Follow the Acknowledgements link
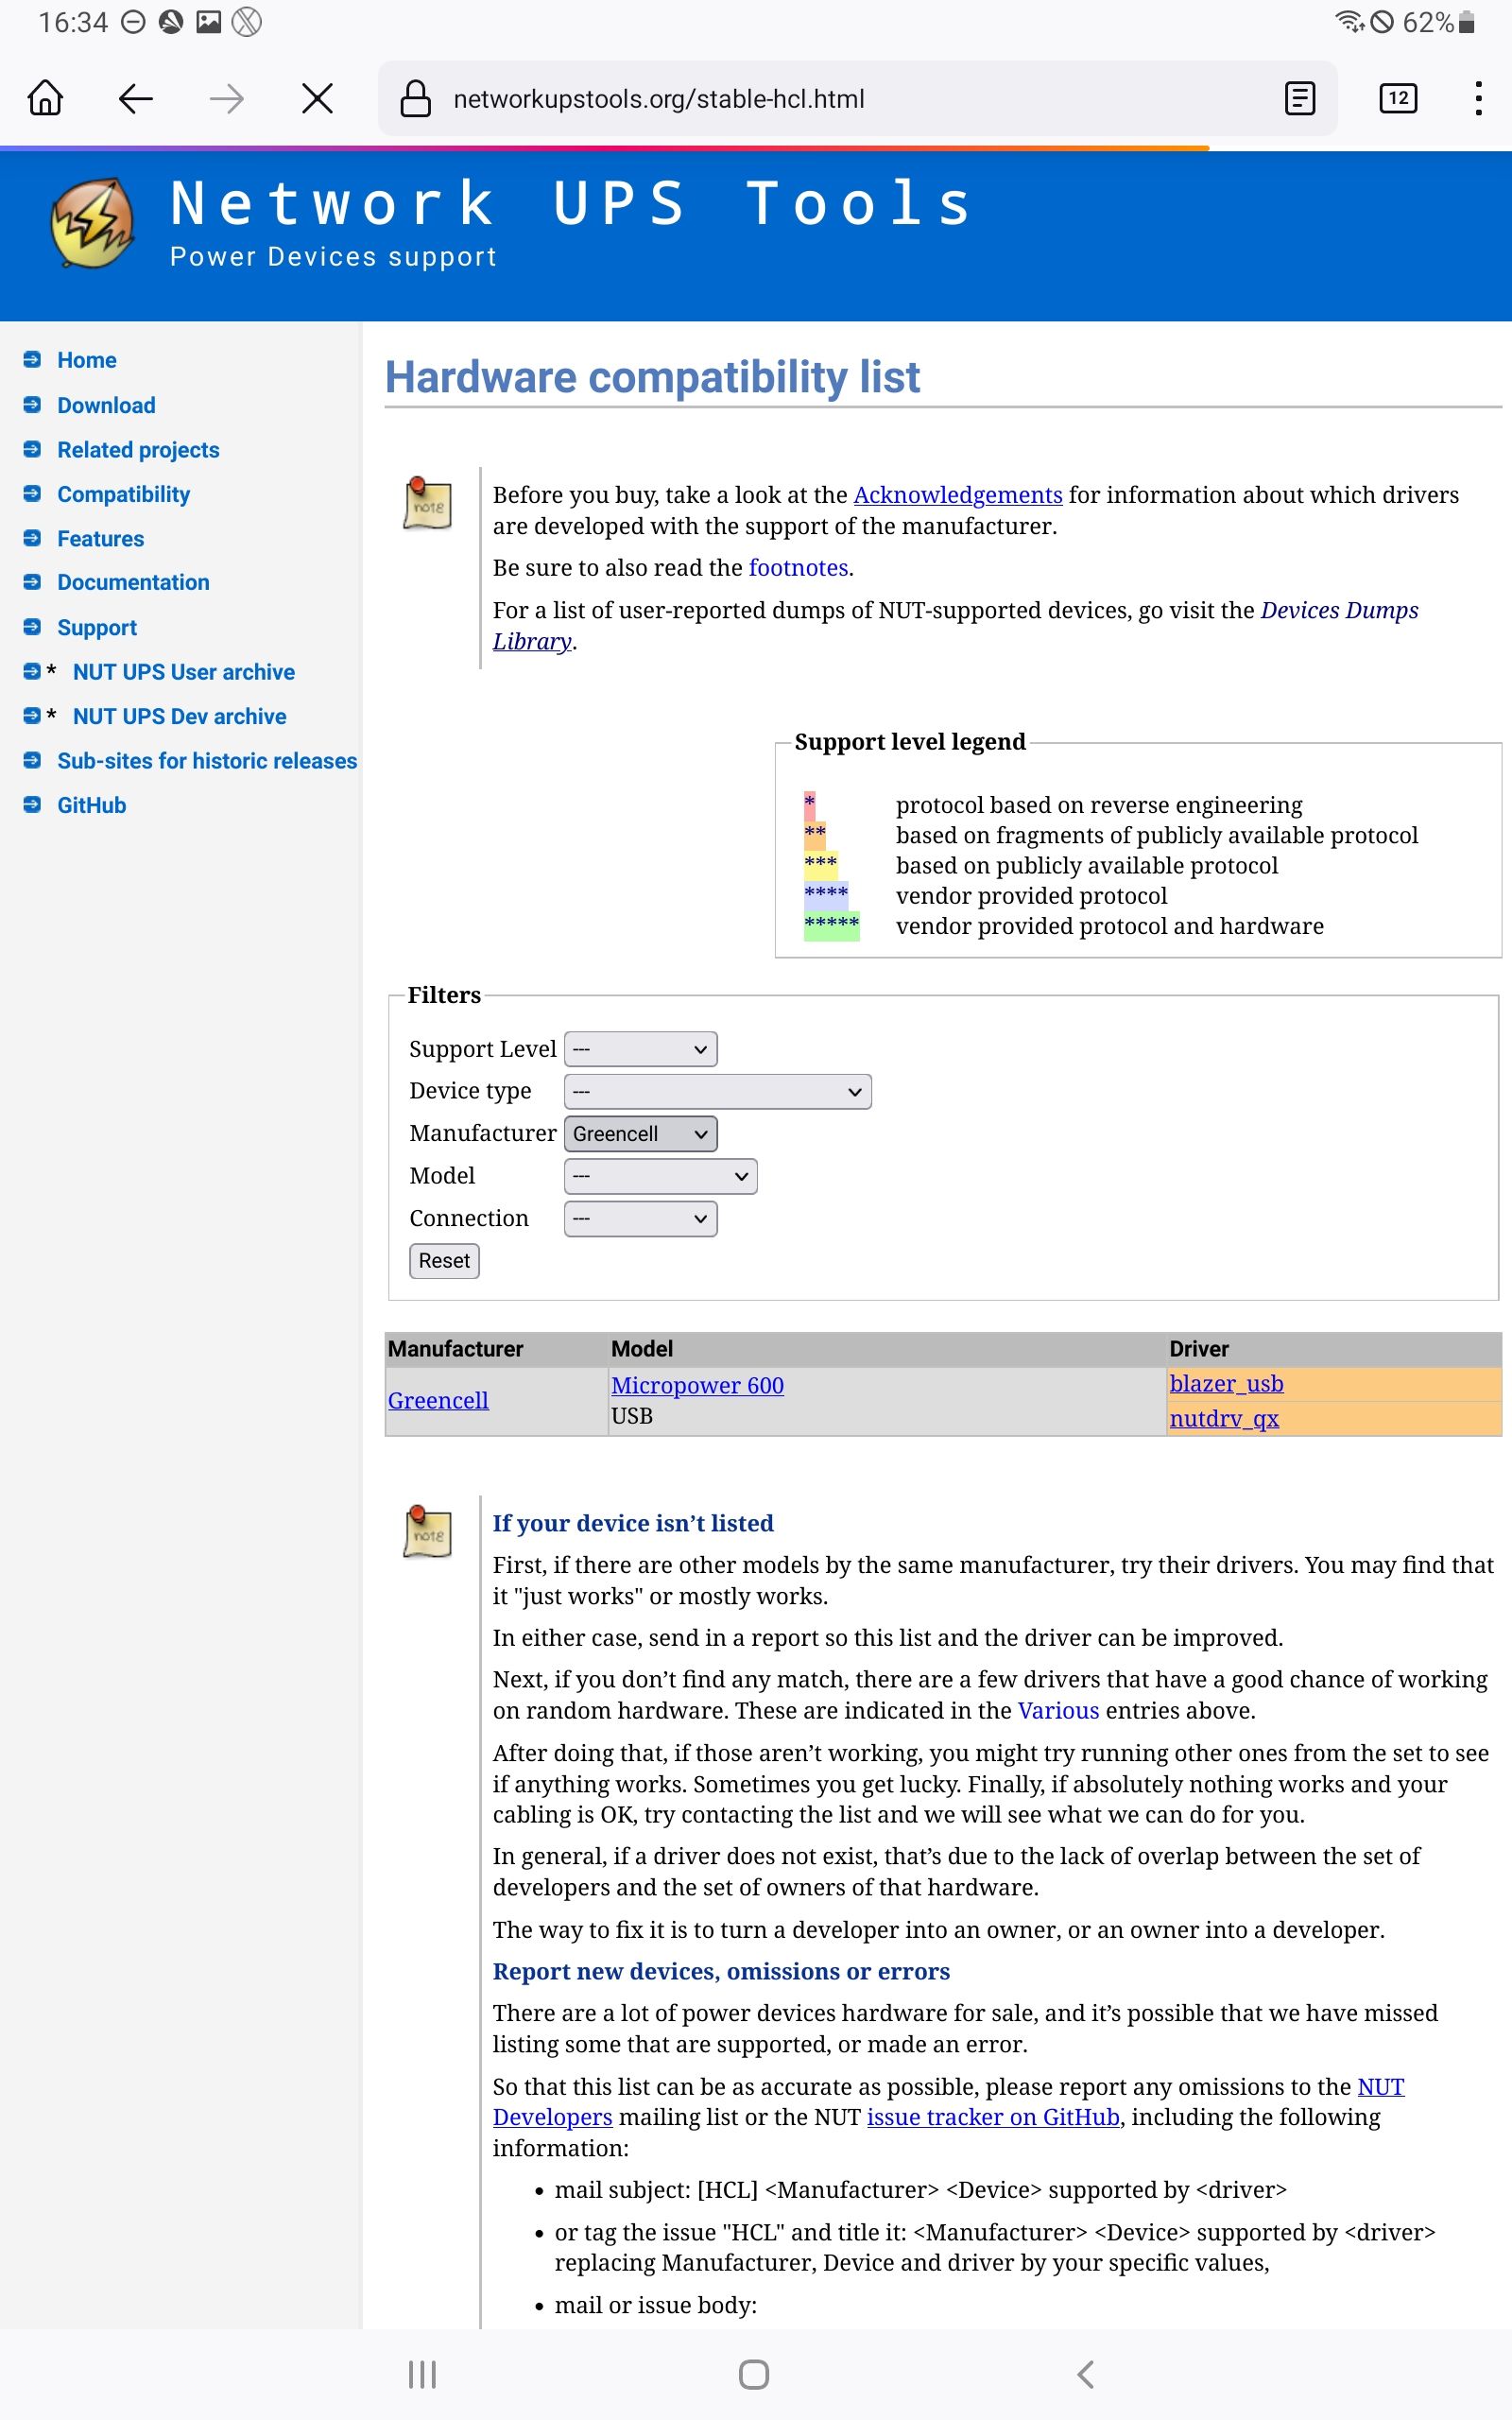Viewport: 1512px width, 2420px height. 957,495
